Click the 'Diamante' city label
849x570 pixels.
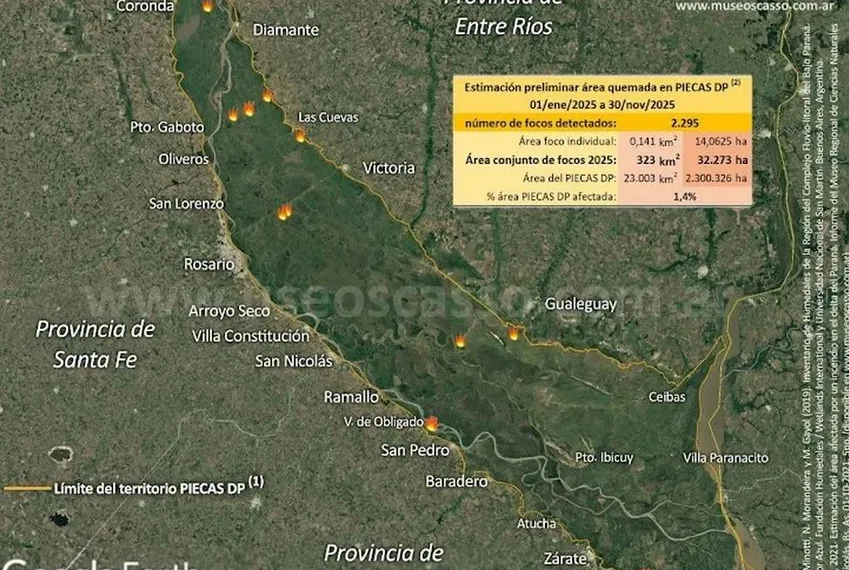286,30
